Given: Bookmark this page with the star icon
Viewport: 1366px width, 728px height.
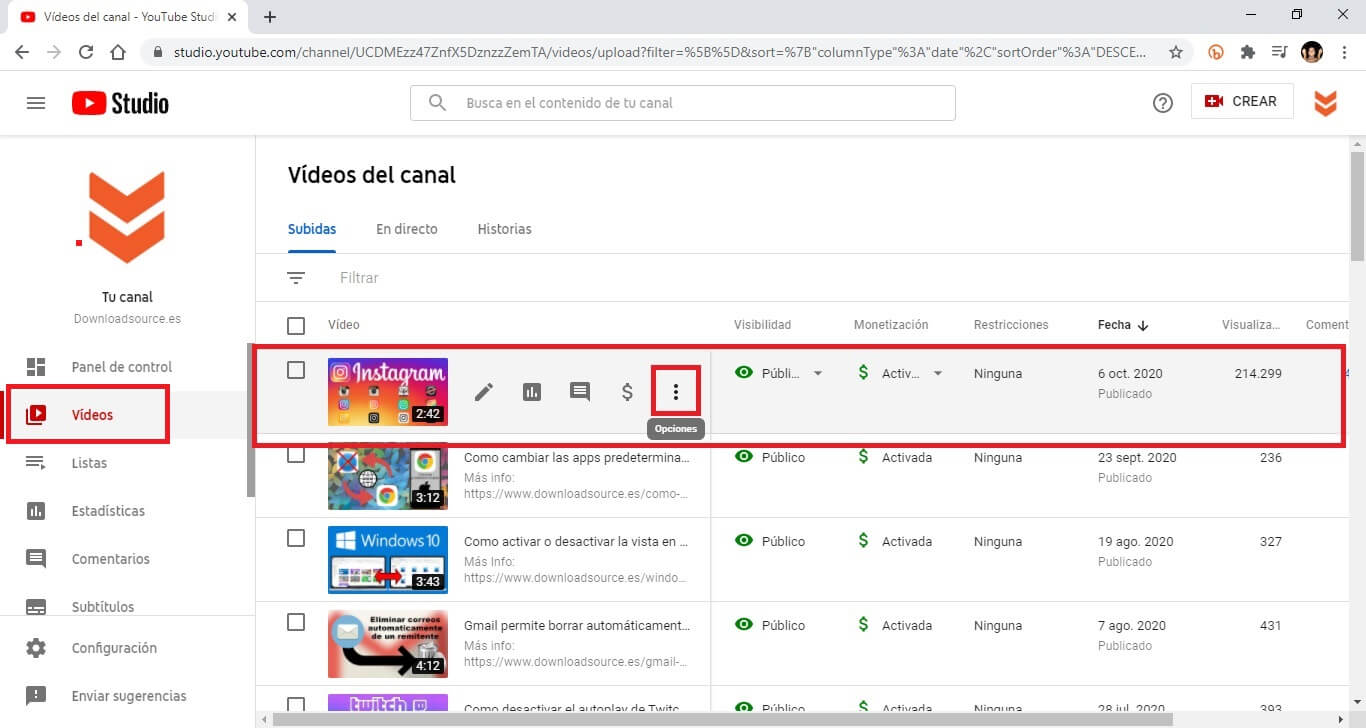Looking at the screenshot, I should click(x=1176, y=52).
